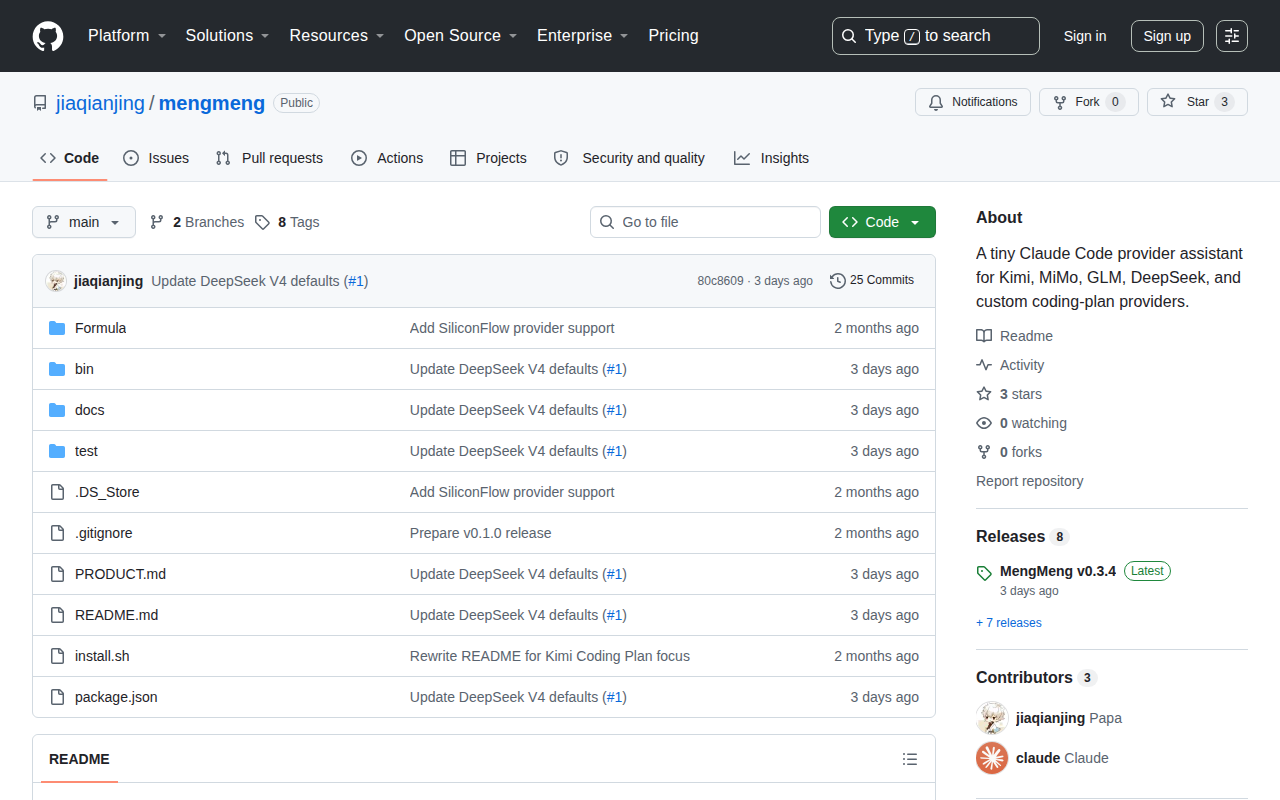
Task: Open 'Rewrite README for Kimi Coding Plan focus'
Action: 550,656
